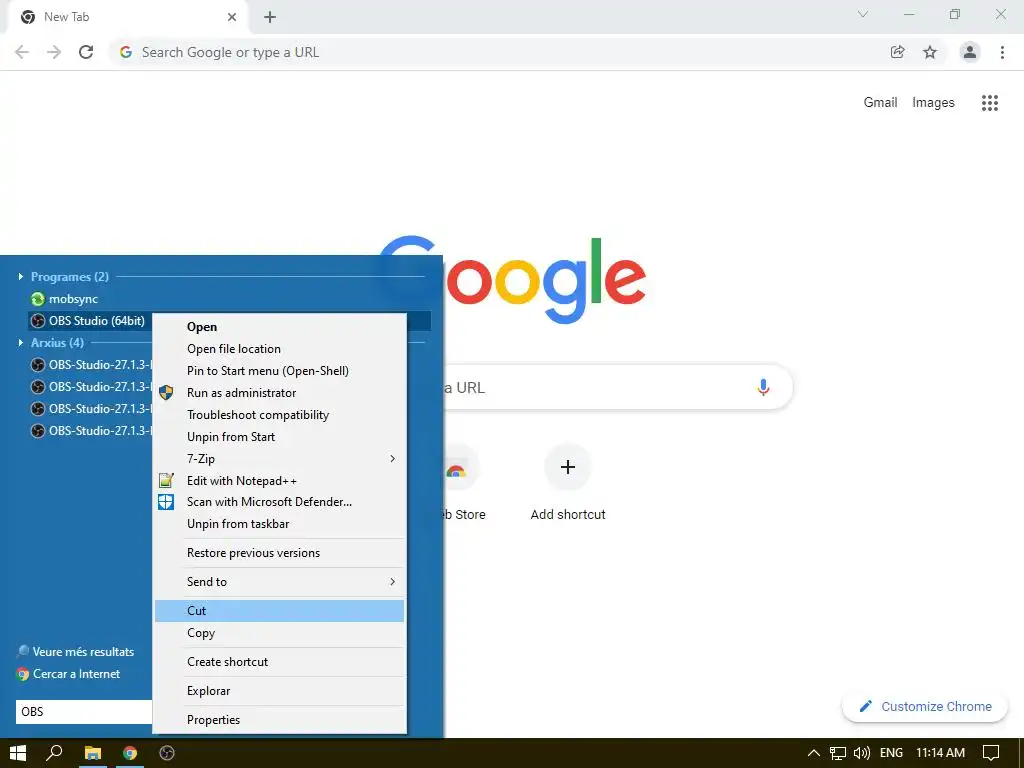The image size is (1024, 768).
Task: Choose Explorar in the context menu
Action: [280, 690]
